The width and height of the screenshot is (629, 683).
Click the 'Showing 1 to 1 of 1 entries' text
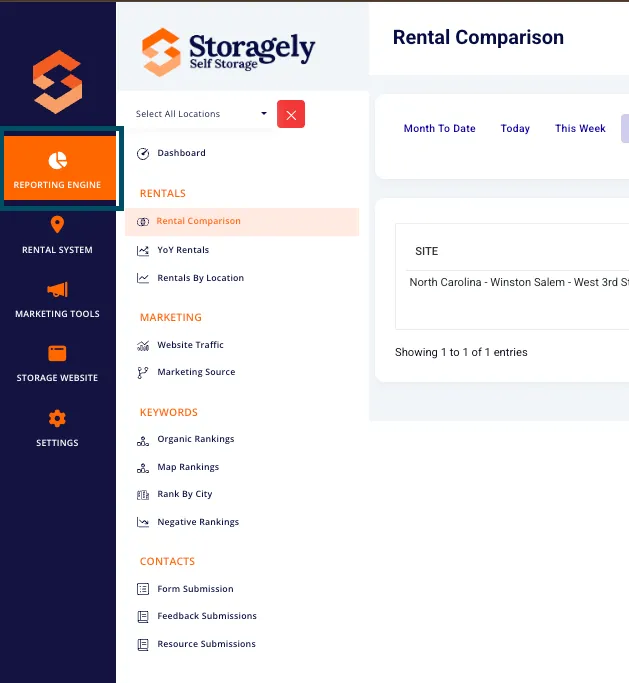click(461, 352)
